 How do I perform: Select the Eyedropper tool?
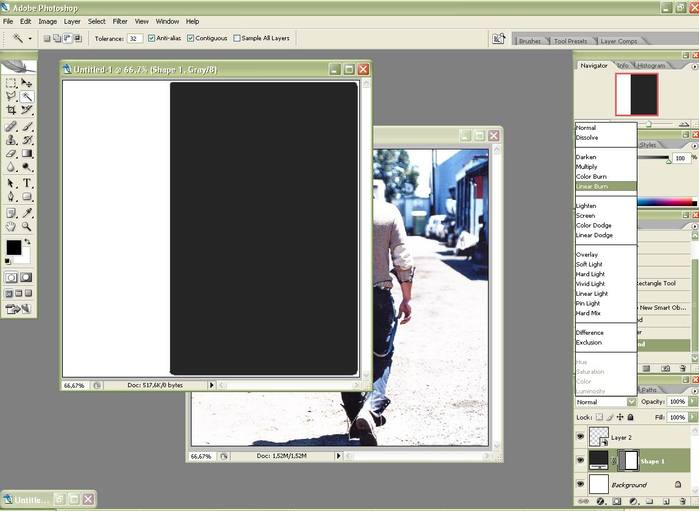(x=27, y=213)
